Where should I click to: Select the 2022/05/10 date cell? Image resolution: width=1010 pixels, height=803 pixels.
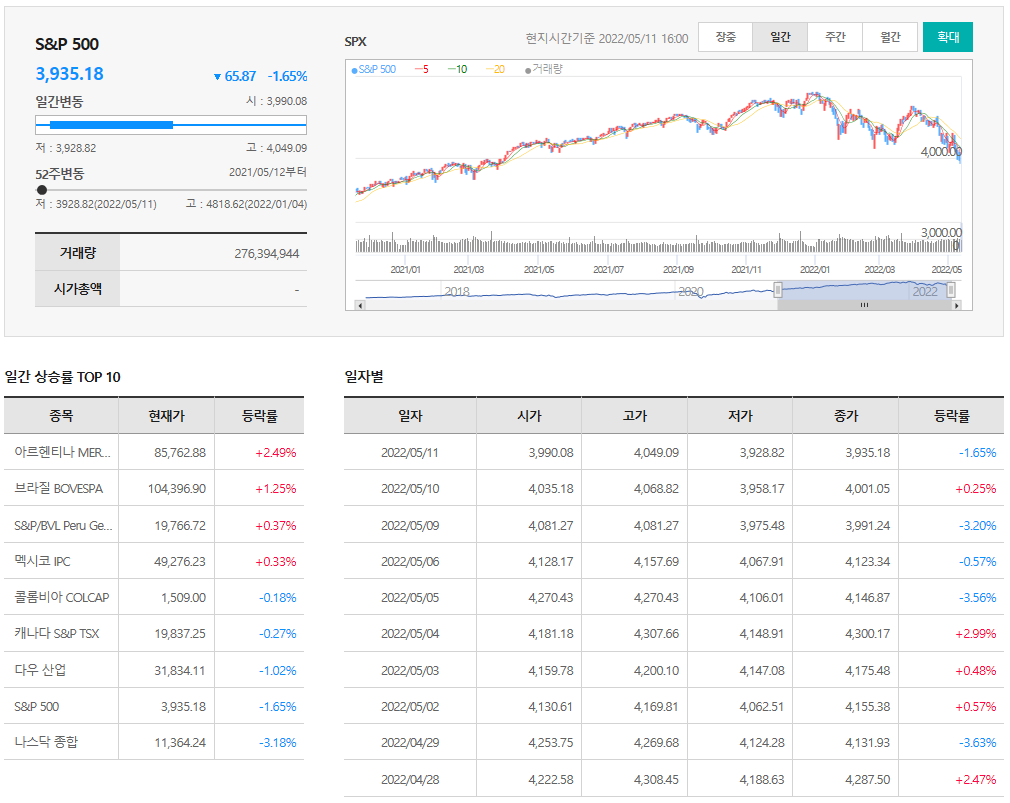[410, 488]
